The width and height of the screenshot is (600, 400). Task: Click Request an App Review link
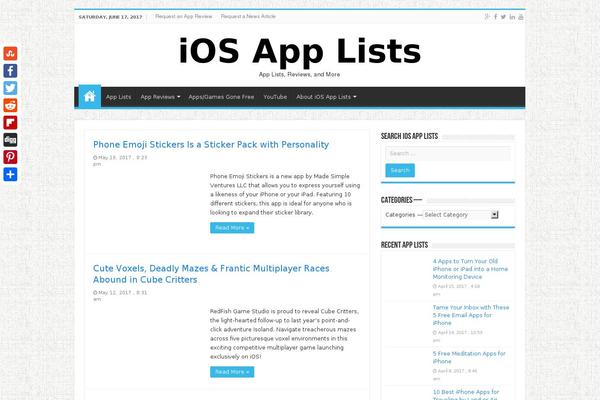184,16
